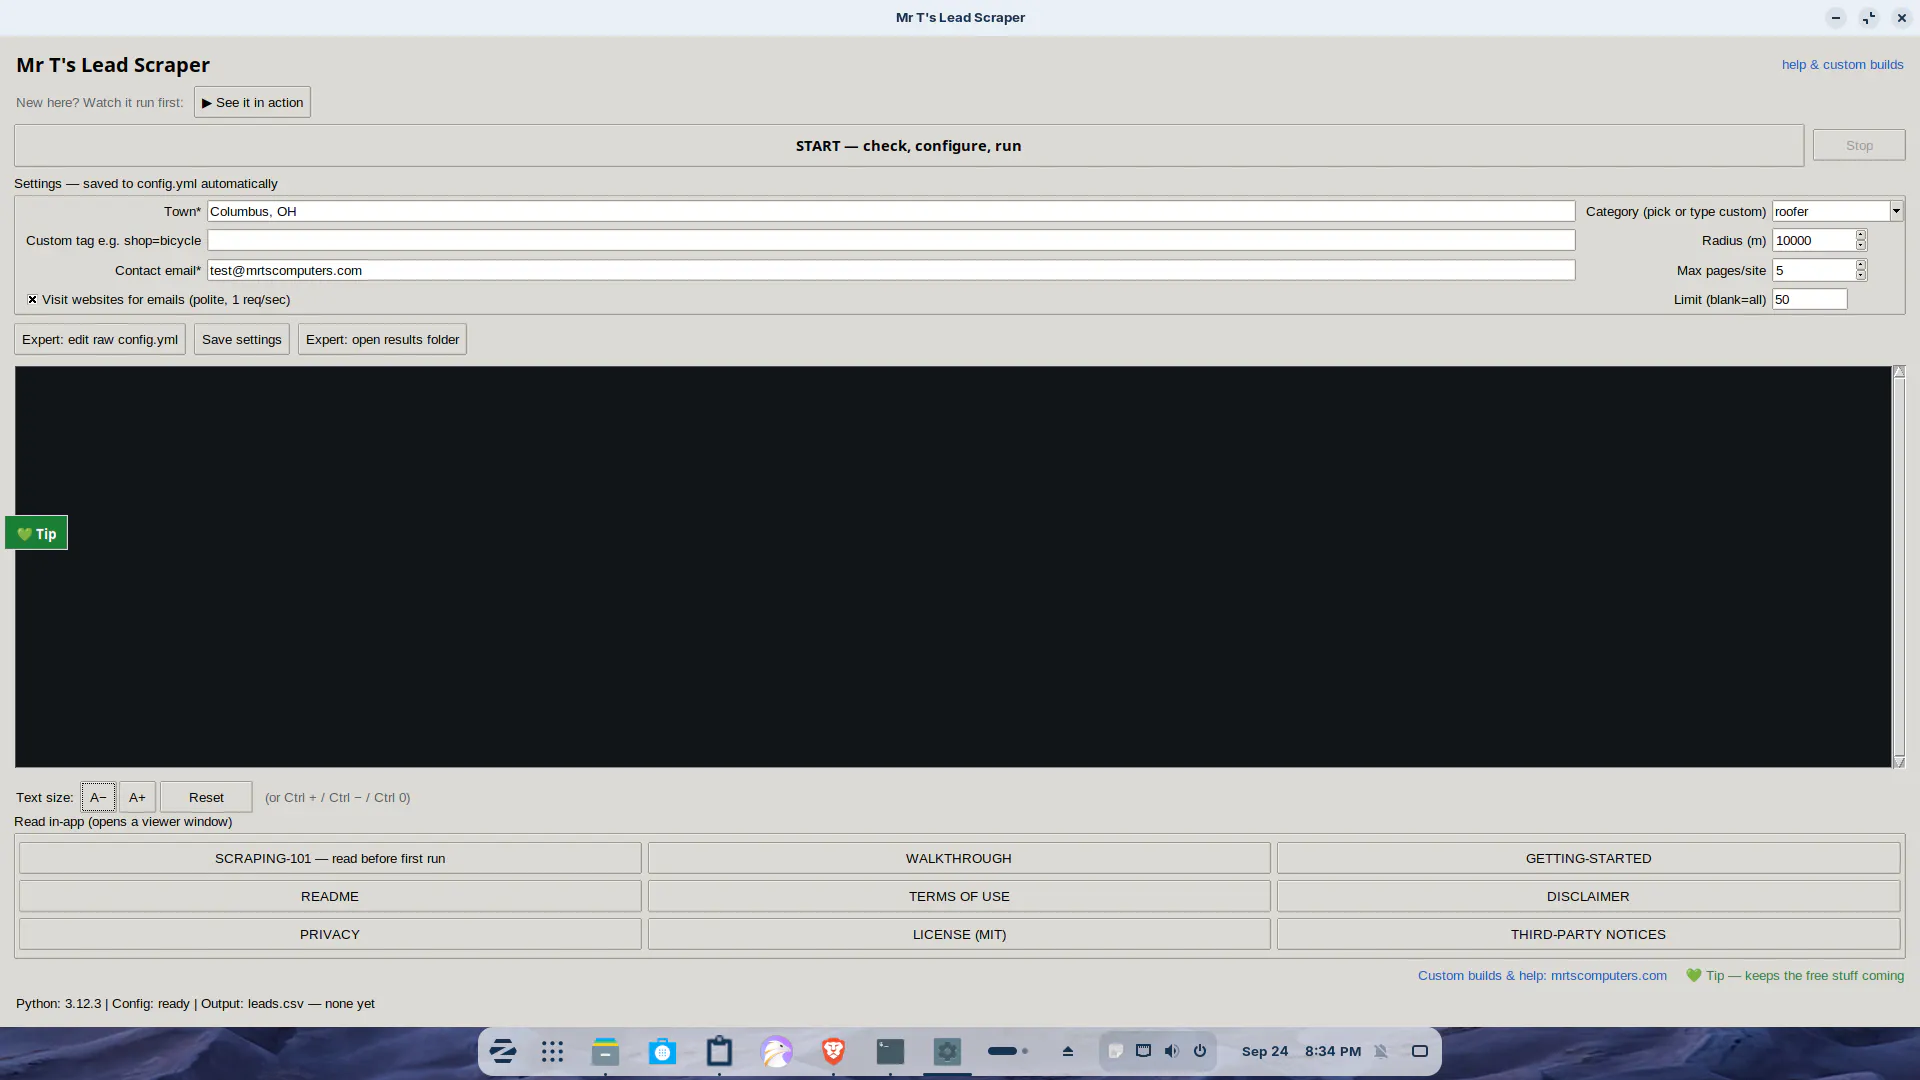
Task: Increase text size with A+ button
Action: coord(137,797)
